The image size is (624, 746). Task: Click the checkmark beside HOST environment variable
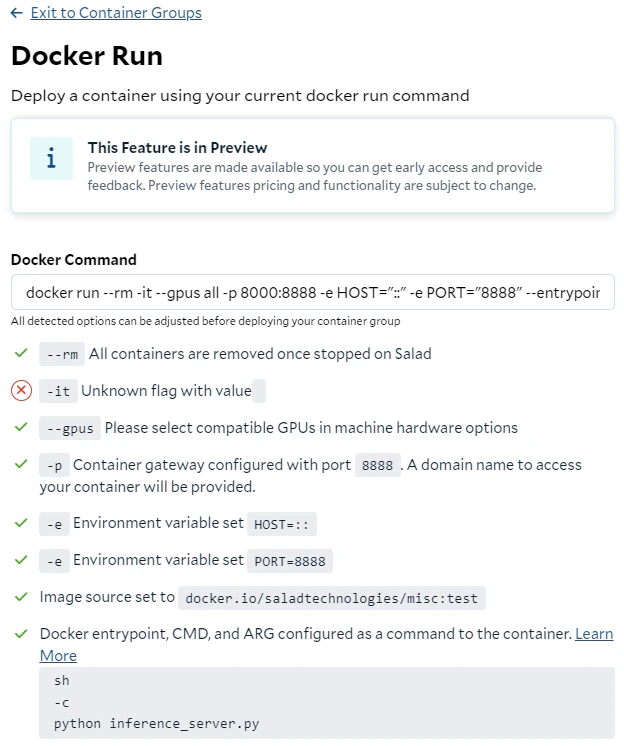pos(21,523)
